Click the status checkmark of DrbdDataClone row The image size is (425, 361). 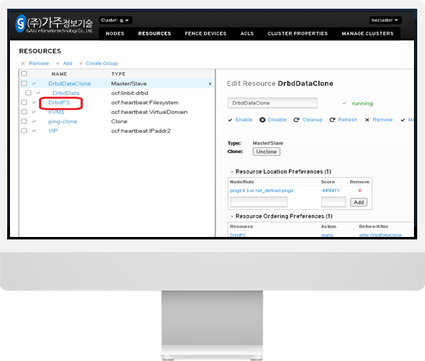34,84
